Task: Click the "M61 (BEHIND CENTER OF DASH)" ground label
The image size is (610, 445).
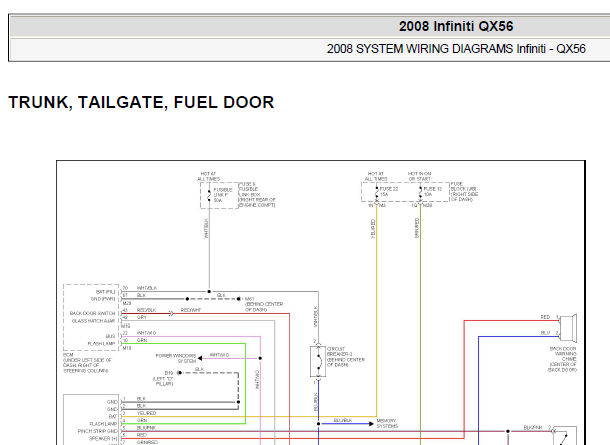Action: pos(264,304)
